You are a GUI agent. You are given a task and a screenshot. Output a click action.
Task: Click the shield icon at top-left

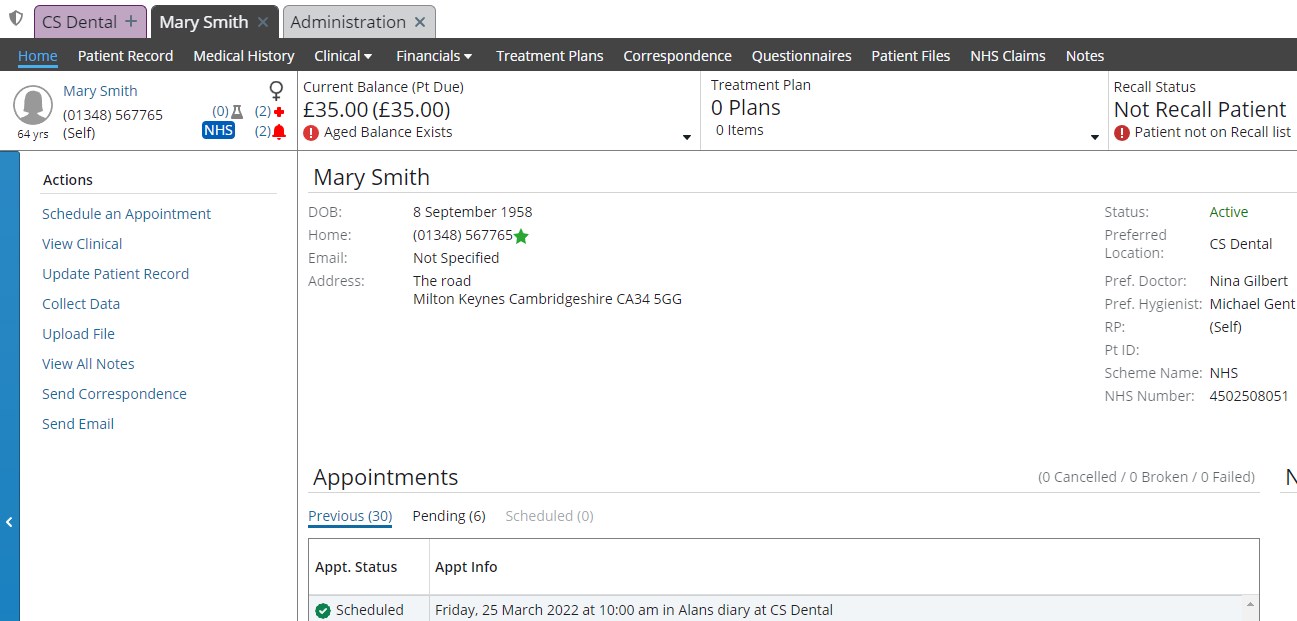tap(15, 19)
